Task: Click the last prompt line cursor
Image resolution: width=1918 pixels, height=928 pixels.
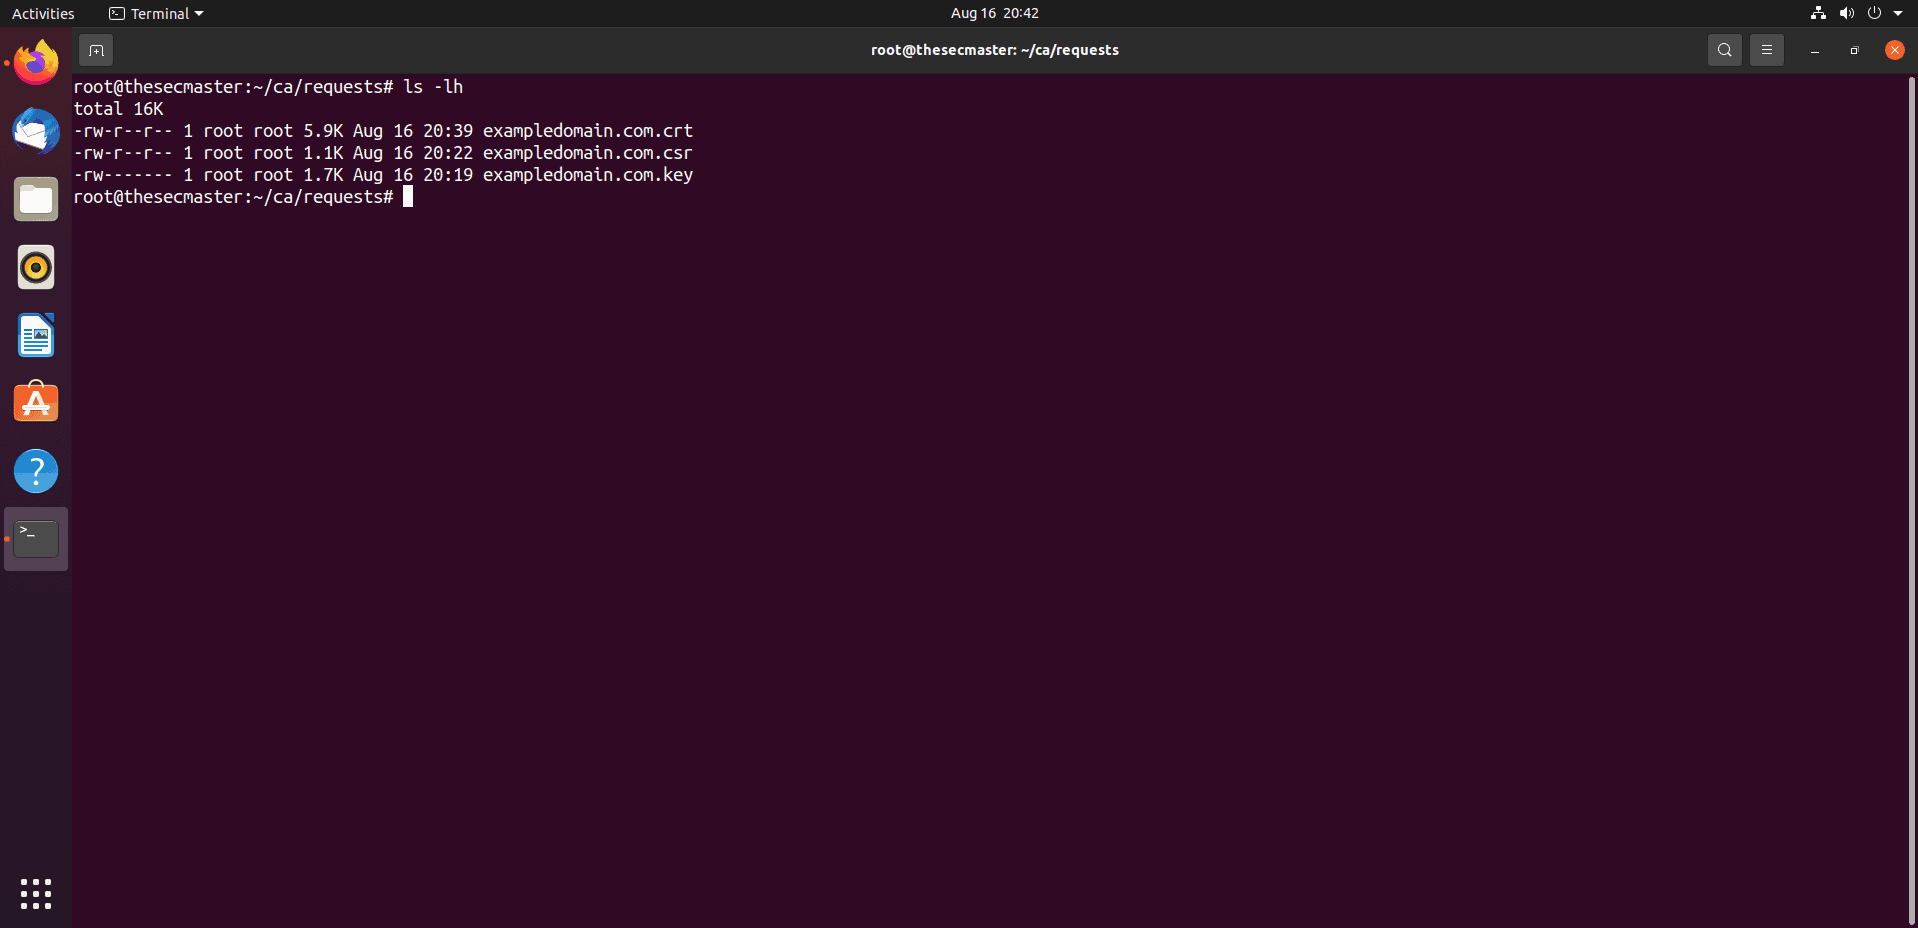Action: pyautogui.click(x=408, y=197)
